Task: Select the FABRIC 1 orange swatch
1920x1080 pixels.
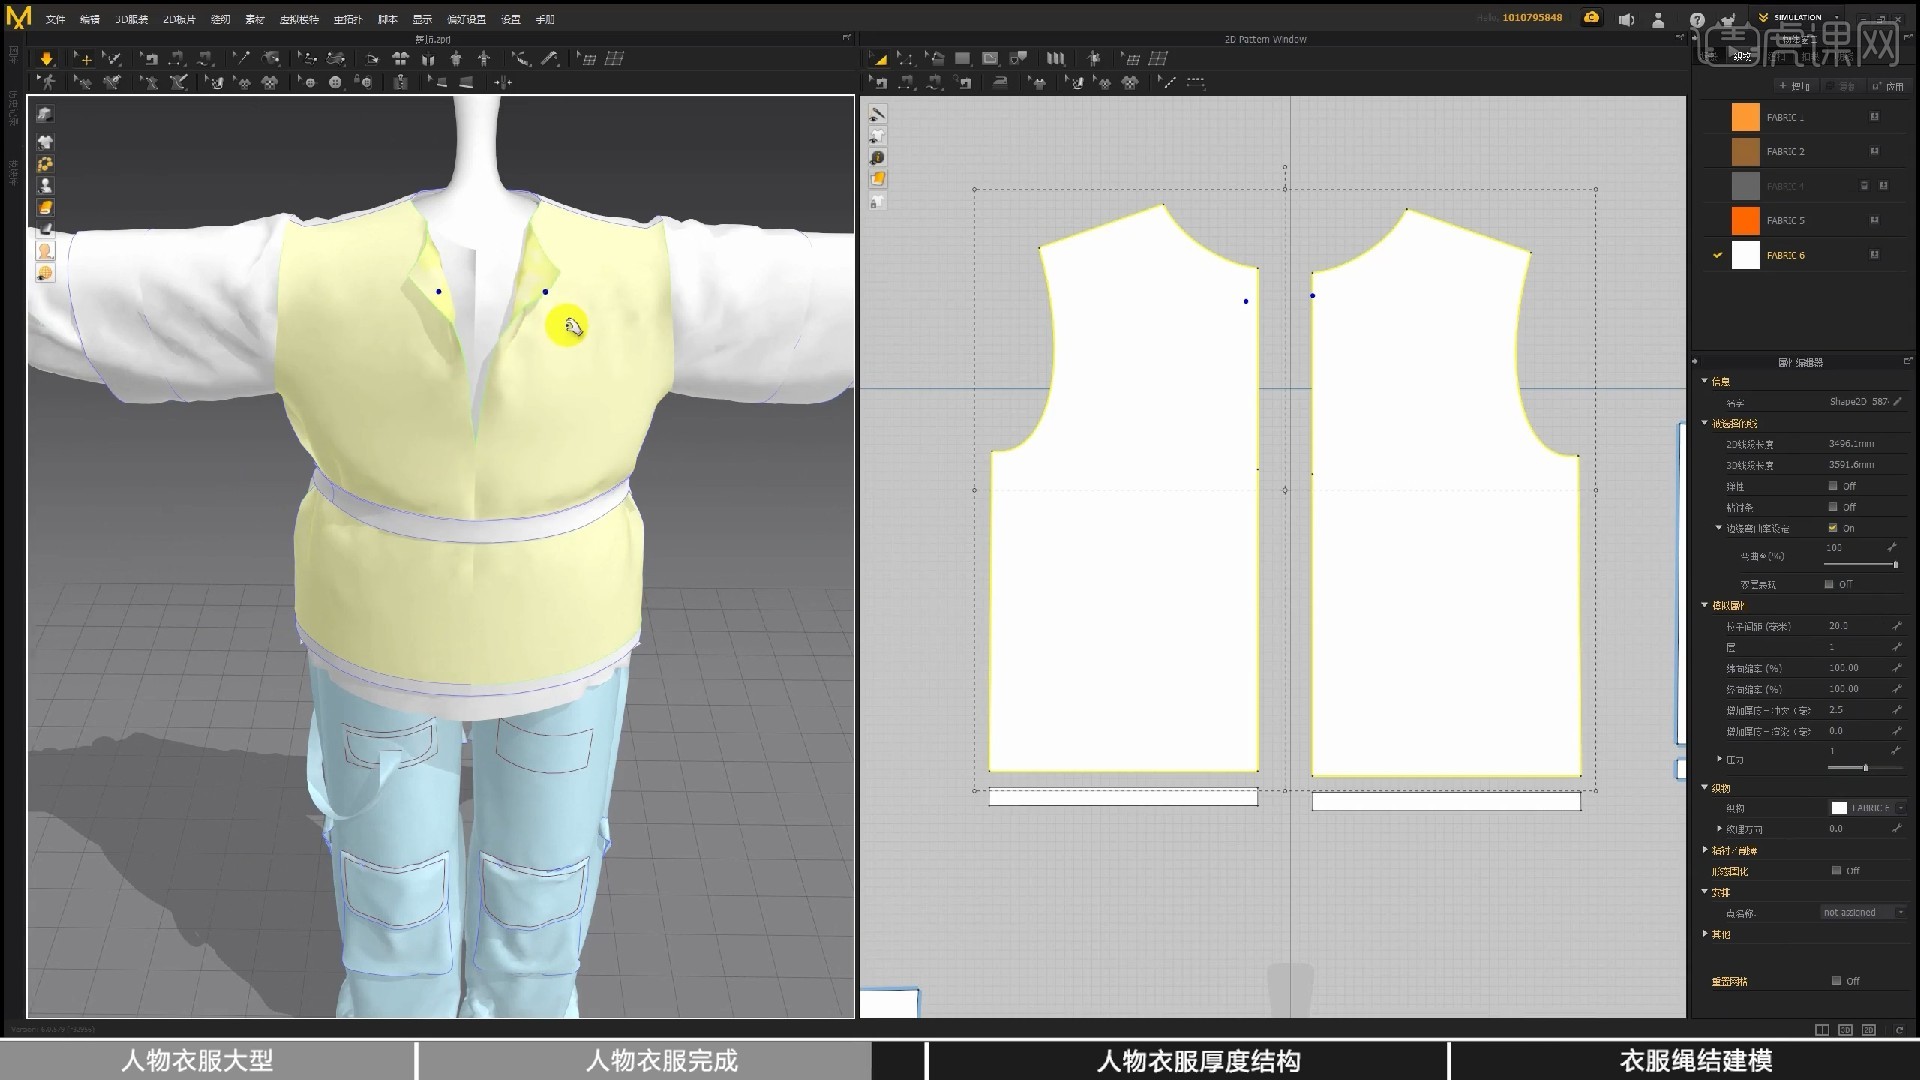Action: point(1745,117)
